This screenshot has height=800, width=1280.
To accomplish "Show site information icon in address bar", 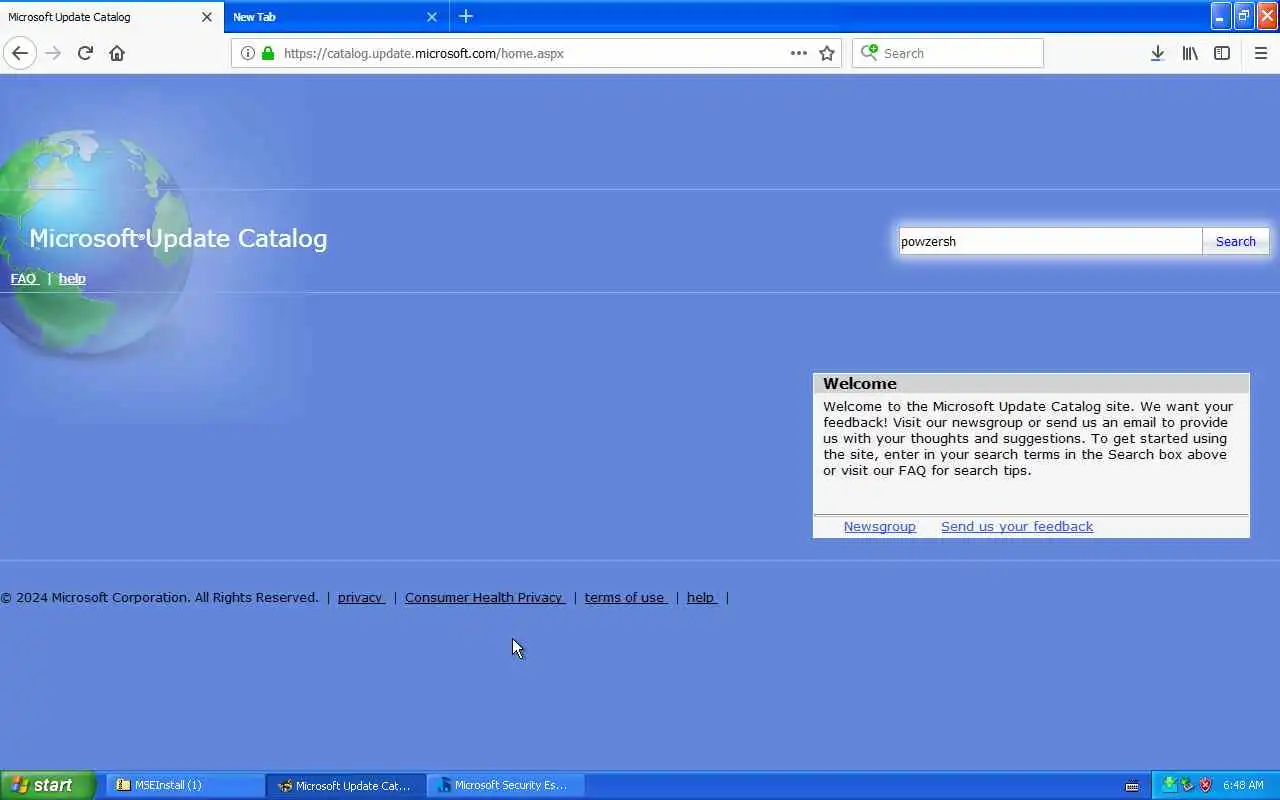I will click(x=247, y=53).
